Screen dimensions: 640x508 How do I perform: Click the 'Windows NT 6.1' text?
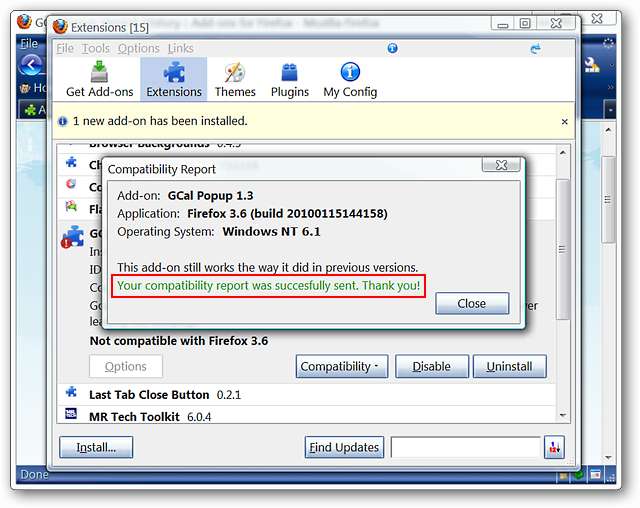coord(271,231)
